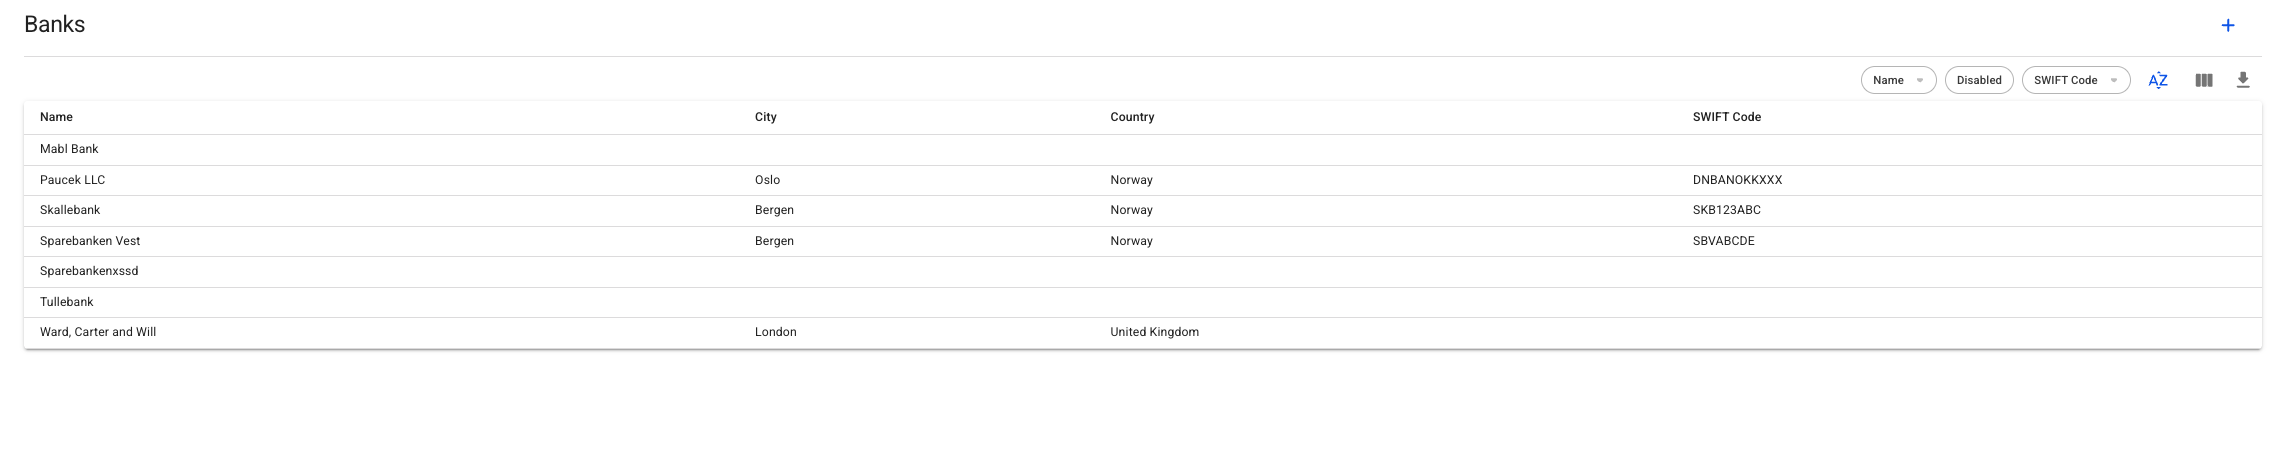Click the United Kingdom country cell
The height and width of the screenshot is (459, 2285).
pyautogui.click(x=1154, y=333)
